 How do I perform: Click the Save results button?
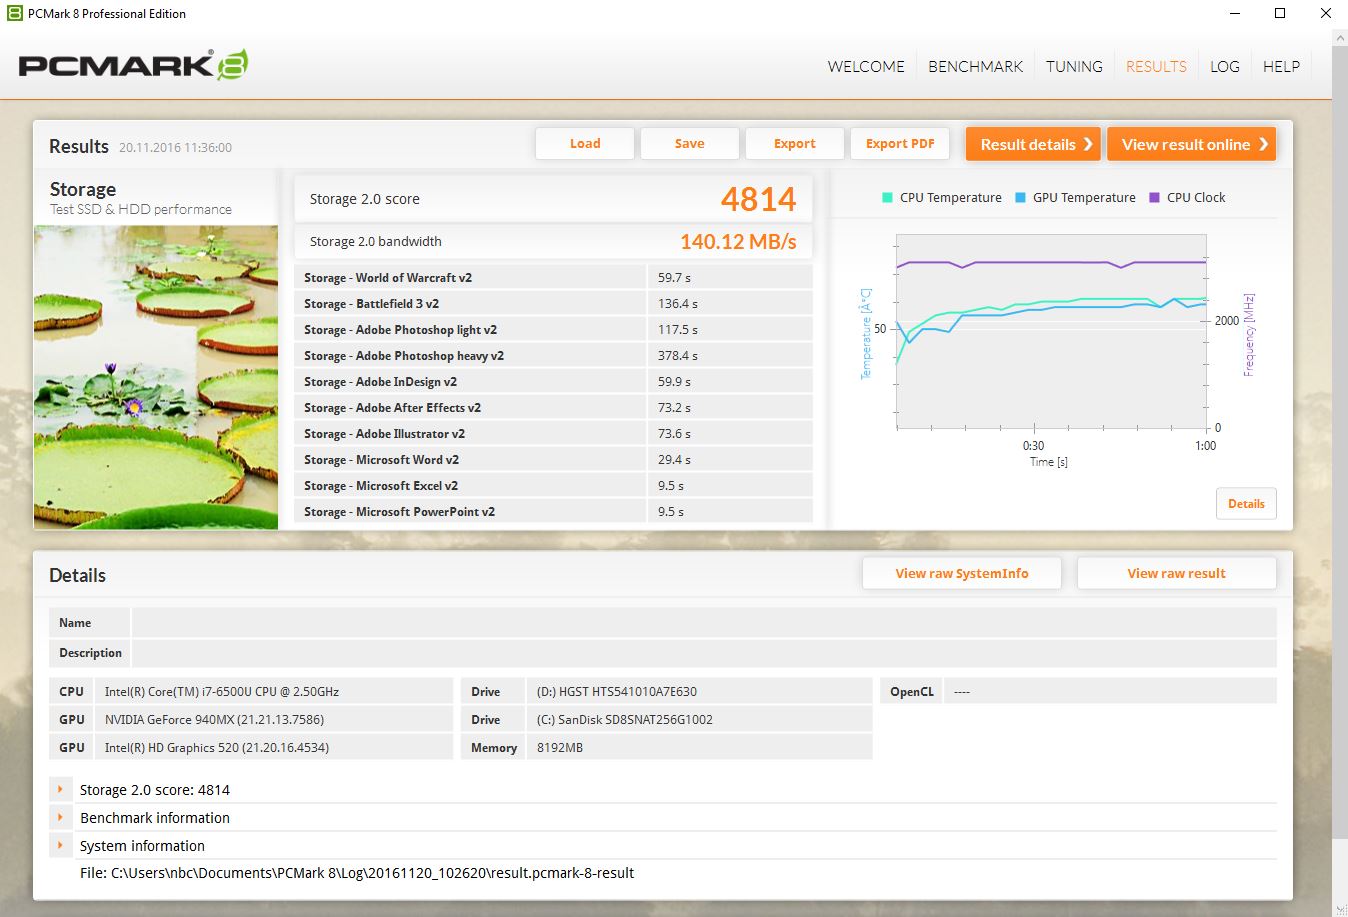690,144
